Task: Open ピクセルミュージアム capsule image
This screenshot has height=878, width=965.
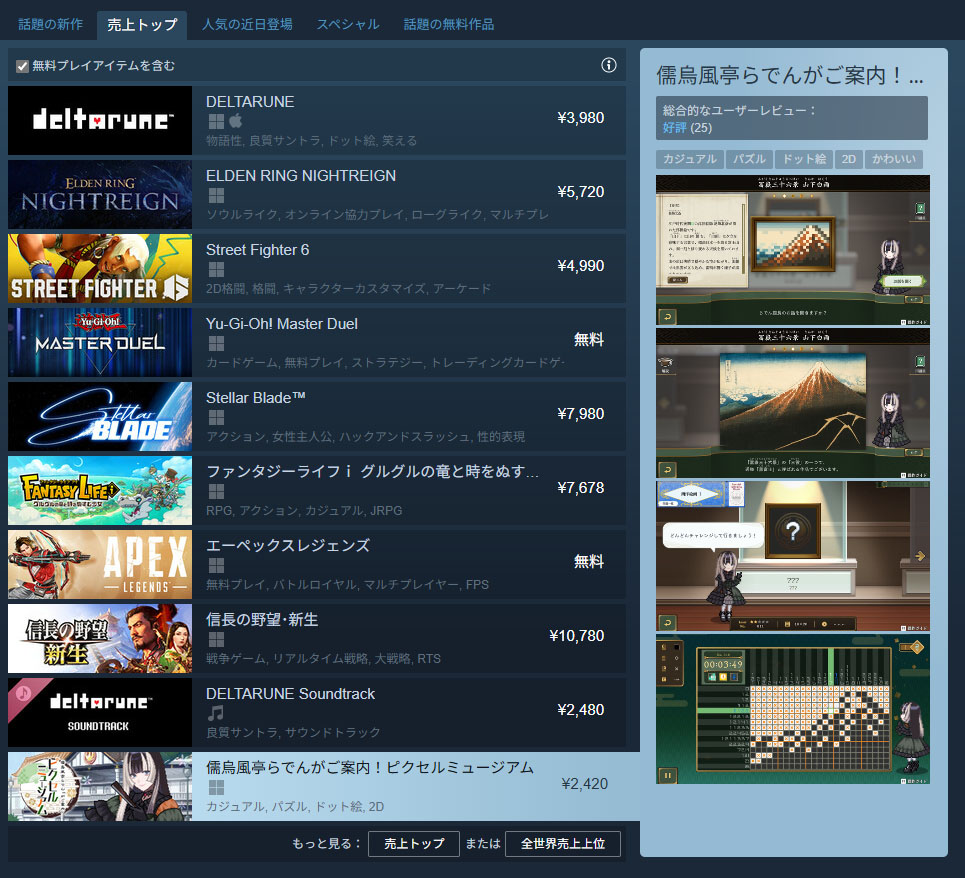Action: (x=100, y=786)
